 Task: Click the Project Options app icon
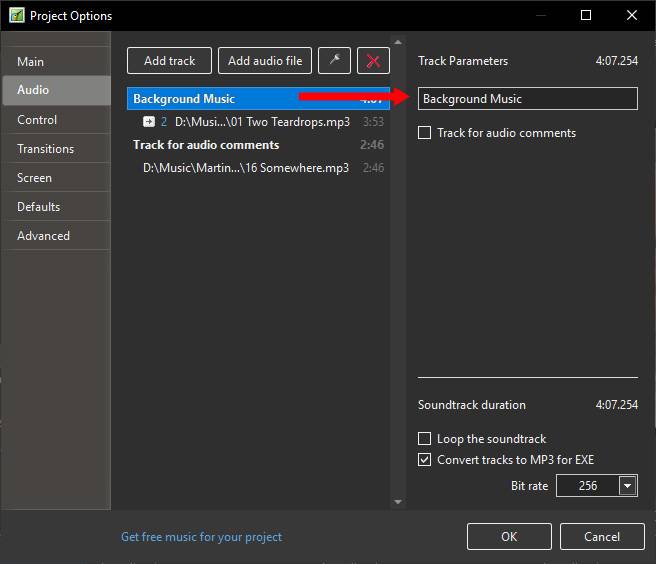(x=17, y=15)
